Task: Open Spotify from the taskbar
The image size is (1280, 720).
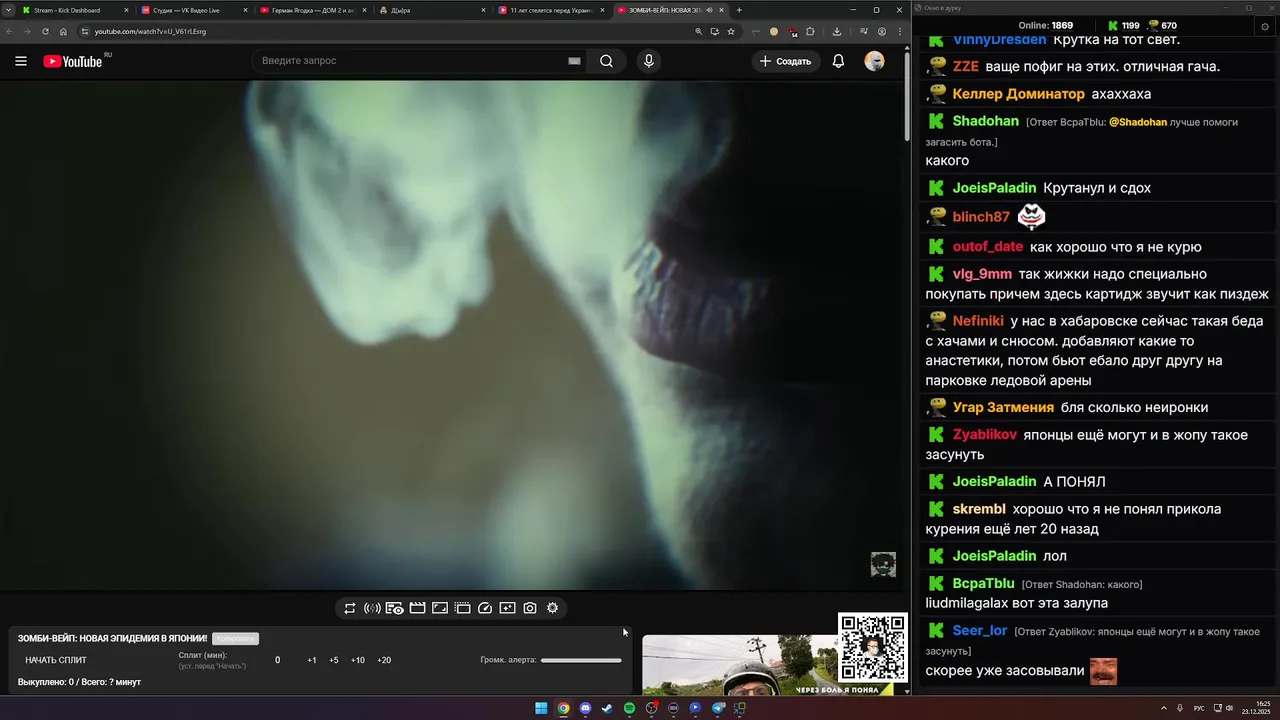Action: pos(629,708)
